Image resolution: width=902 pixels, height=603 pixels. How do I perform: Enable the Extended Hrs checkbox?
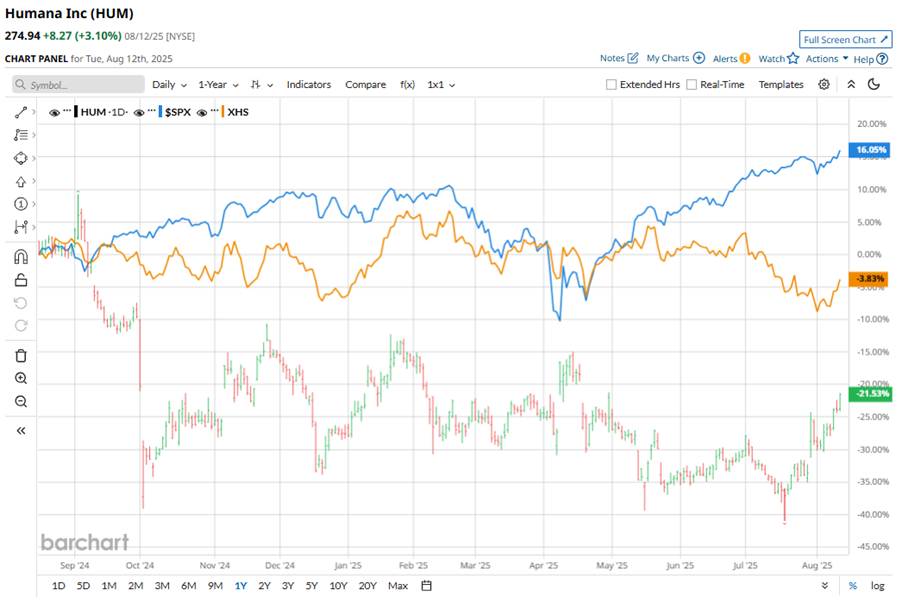click(611, 85)
